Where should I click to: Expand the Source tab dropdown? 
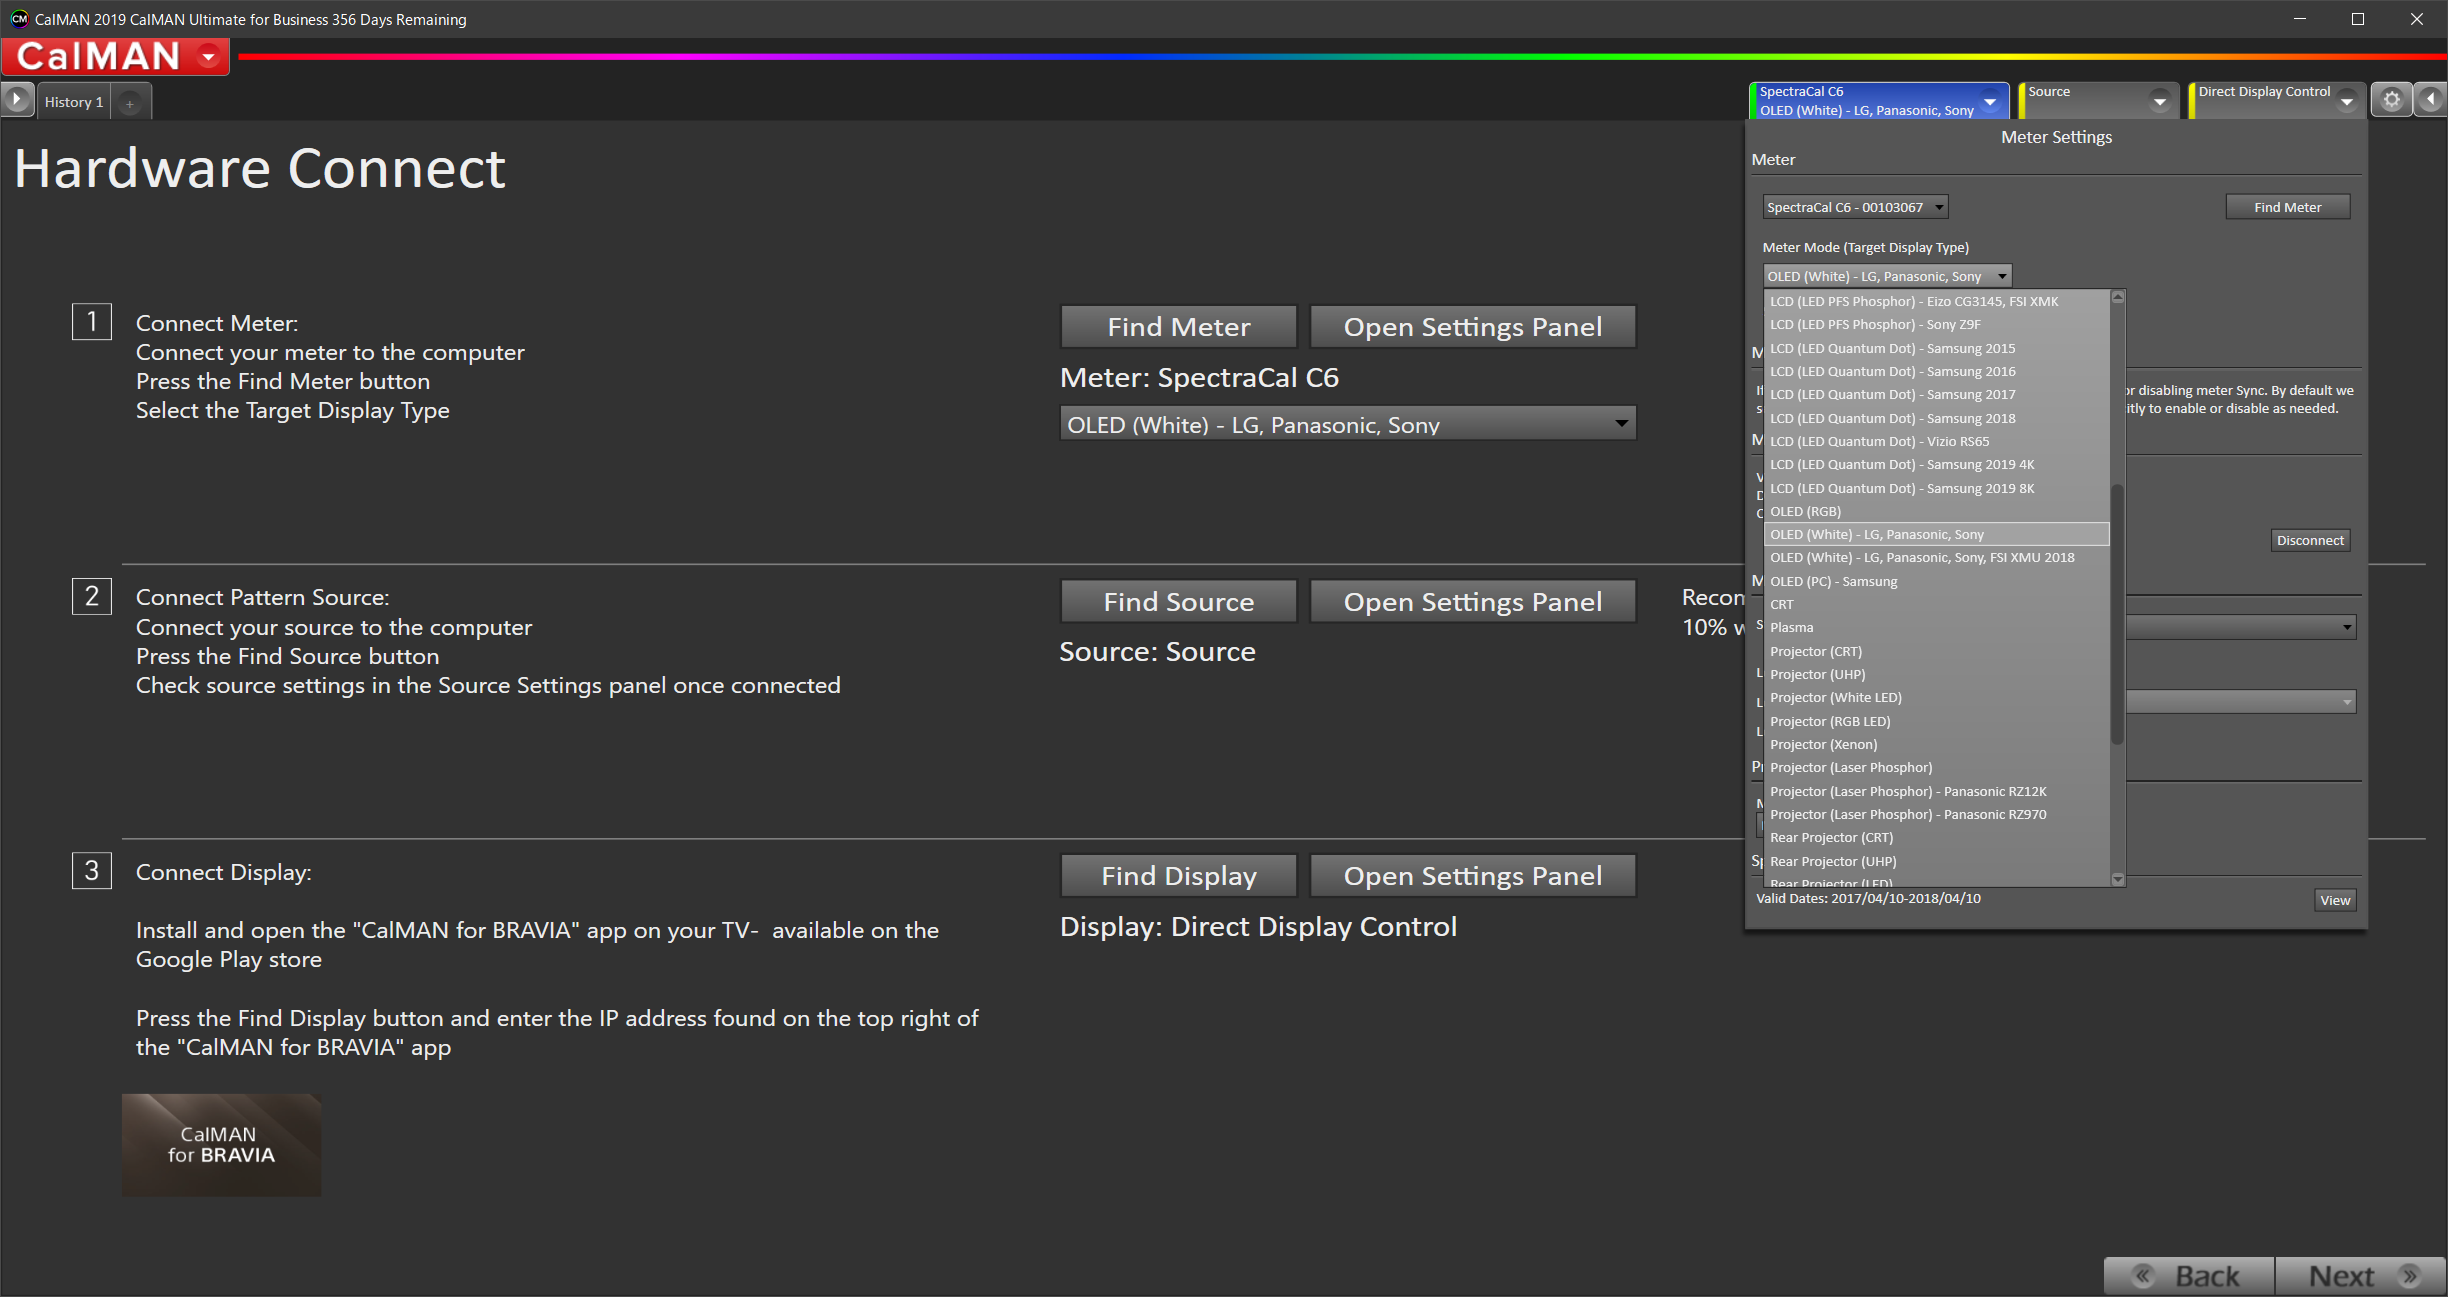click(x=2160, y=101)
